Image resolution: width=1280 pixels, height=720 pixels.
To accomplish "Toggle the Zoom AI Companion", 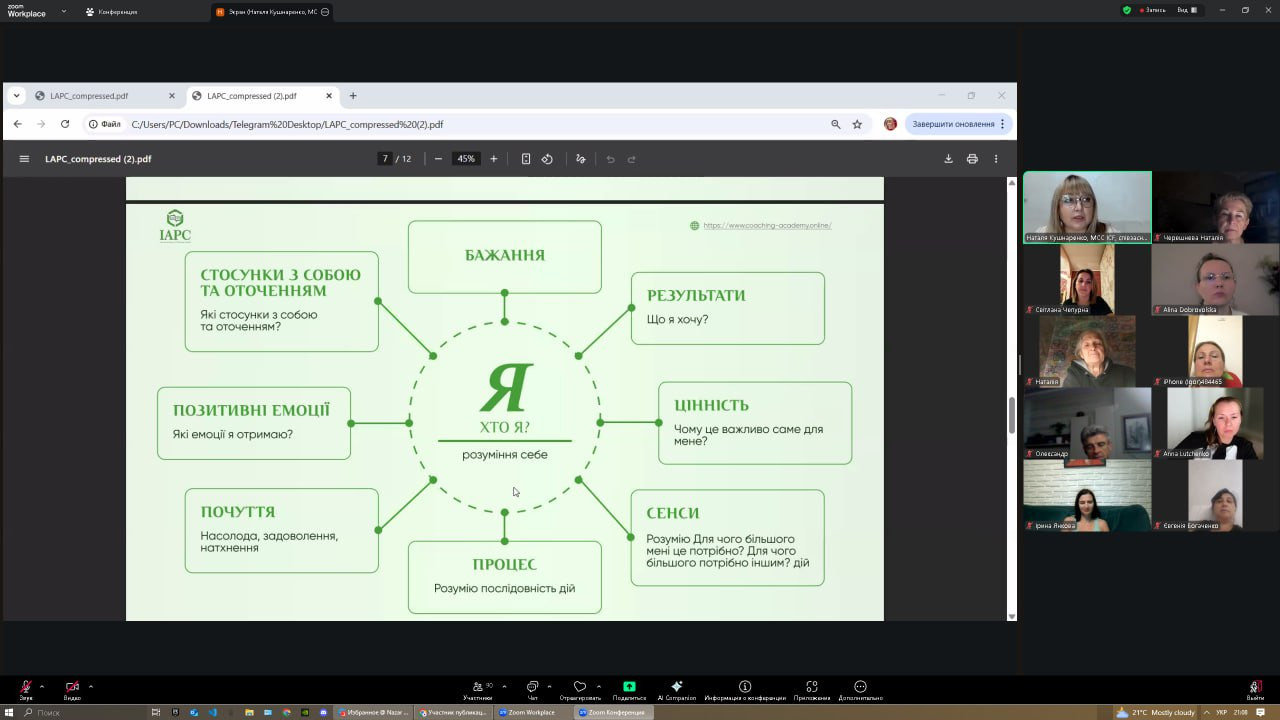I will (x=677, y=688).
